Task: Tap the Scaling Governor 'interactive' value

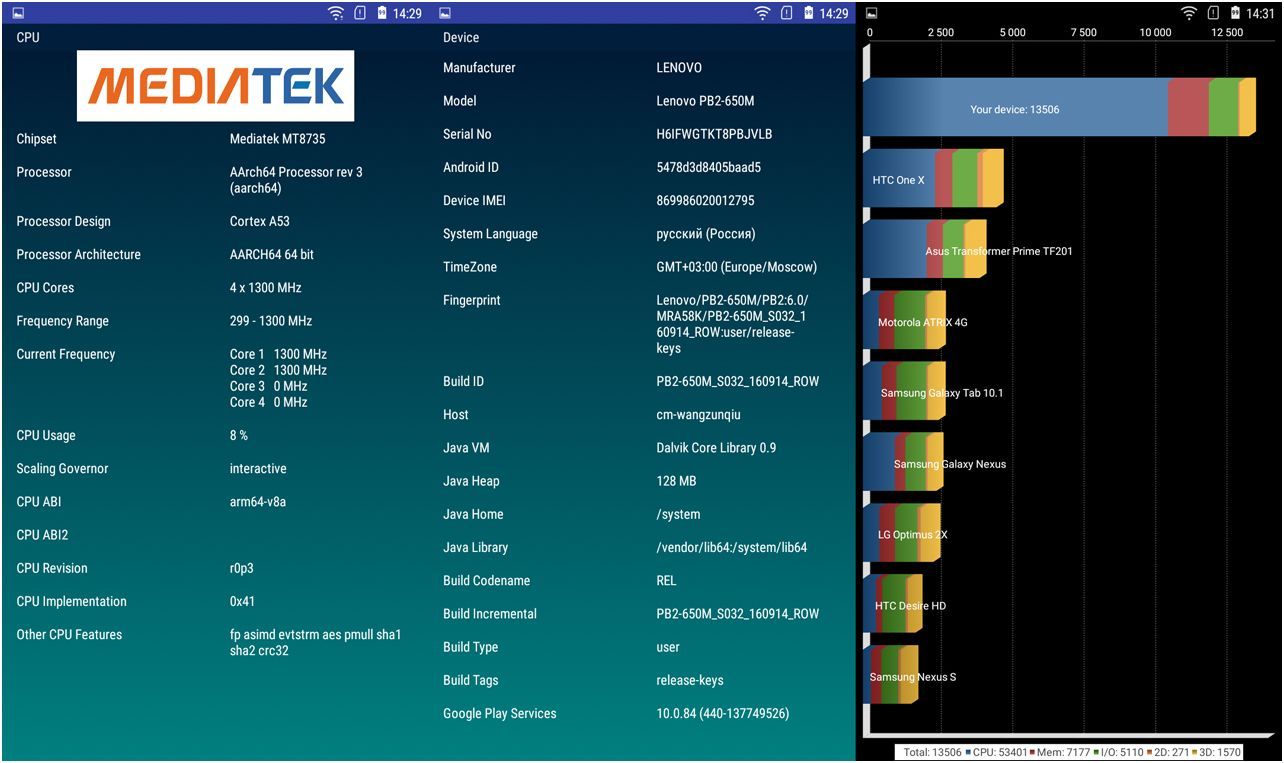Action: (x=258, y=469)
